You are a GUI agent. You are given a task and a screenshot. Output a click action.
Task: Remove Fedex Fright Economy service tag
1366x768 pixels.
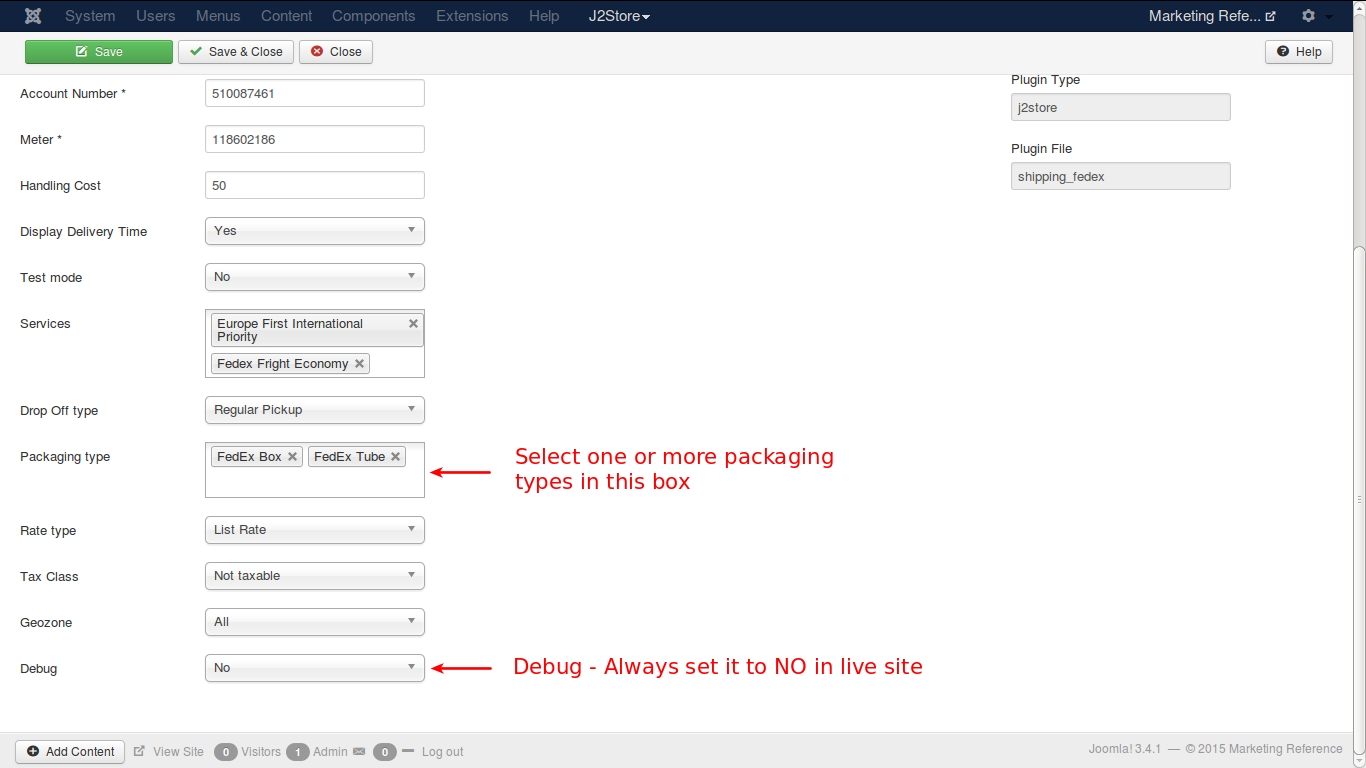(x=360, y=364)
